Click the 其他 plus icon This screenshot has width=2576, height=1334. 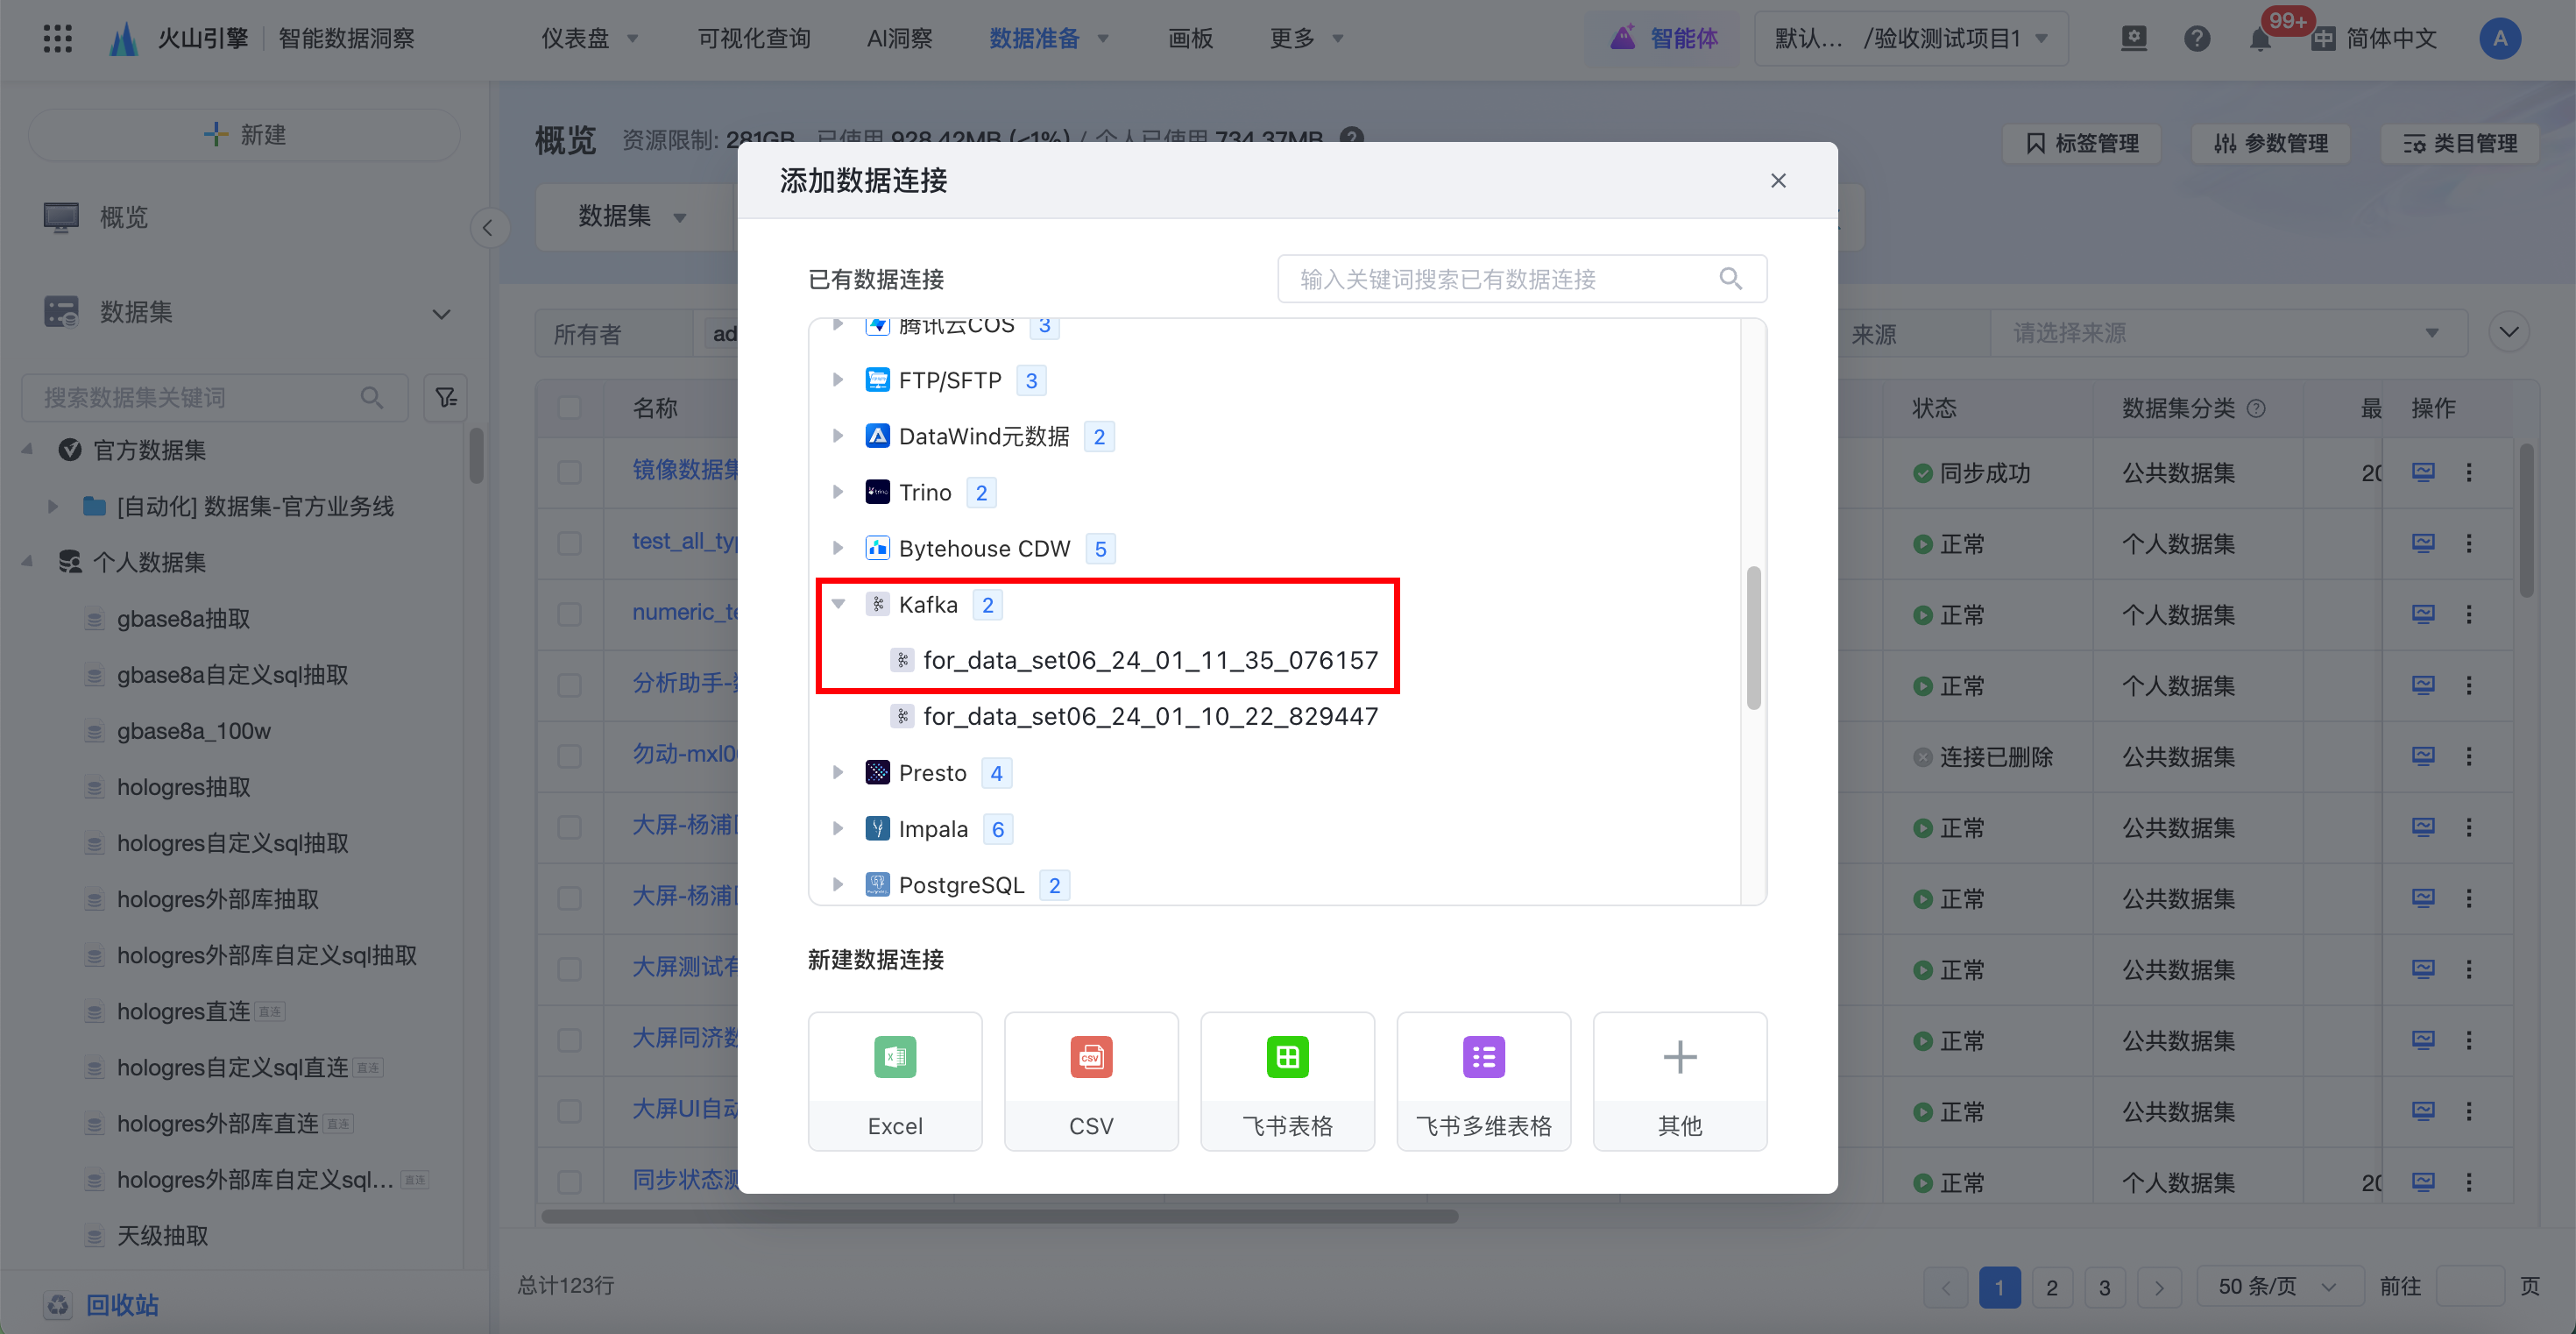click(x=1679, y=1057)
